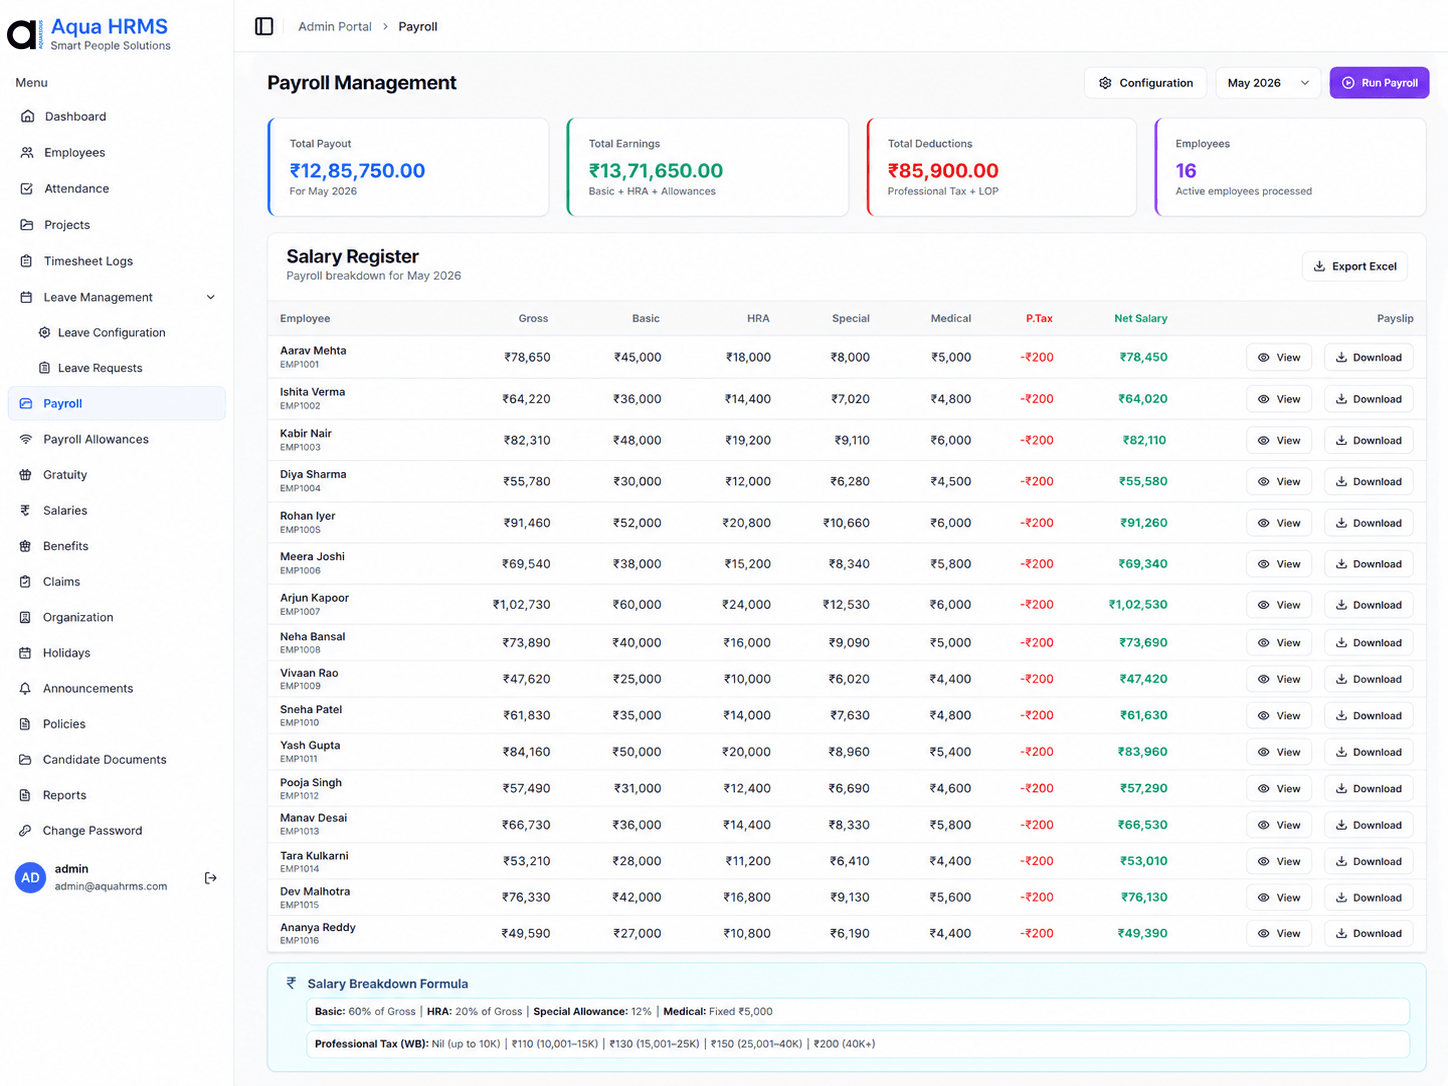This screenshot has width=1448, height=1086.
Task: Click the Net Salary column header
Action: [x=1140, y=318]
